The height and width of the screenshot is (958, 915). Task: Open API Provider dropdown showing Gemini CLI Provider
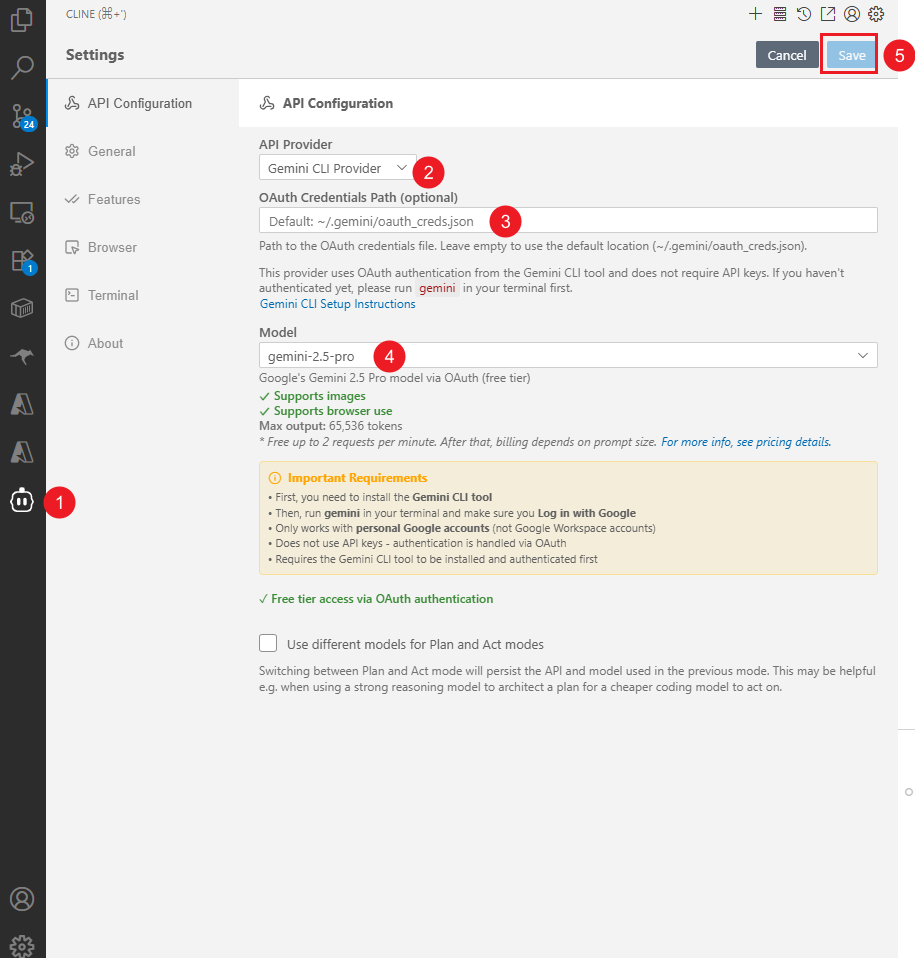click(337, 167)
